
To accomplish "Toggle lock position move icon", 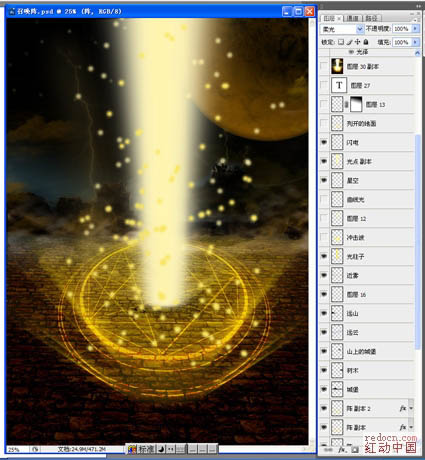I will click(x=357, y=42).
